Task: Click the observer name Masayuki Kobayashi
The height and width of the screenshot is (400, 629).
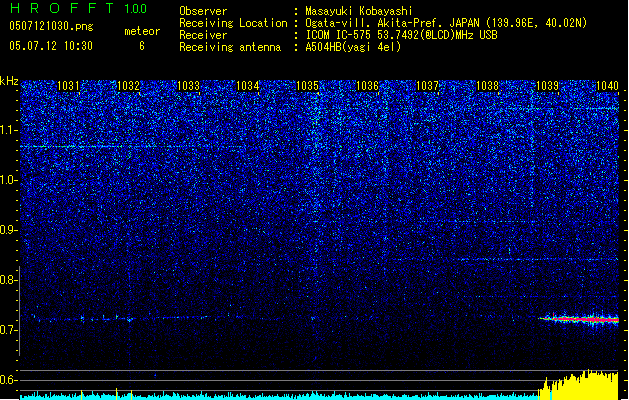Action: pyautogui.click(x=359, y=11)
